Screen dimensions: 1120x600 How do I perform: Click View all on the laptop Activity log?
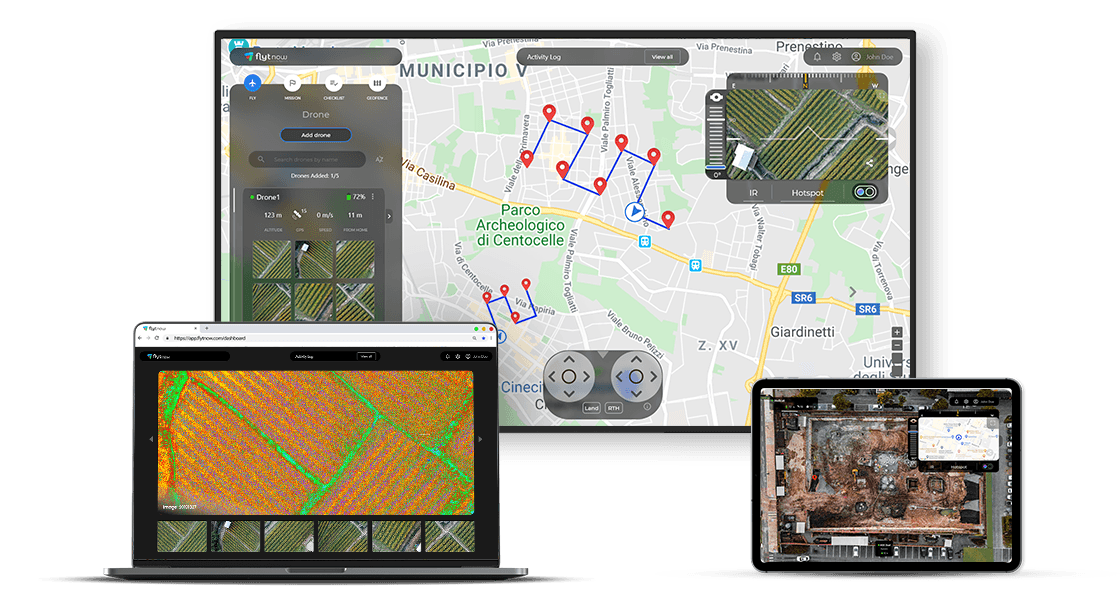click(x=366, y=356)
